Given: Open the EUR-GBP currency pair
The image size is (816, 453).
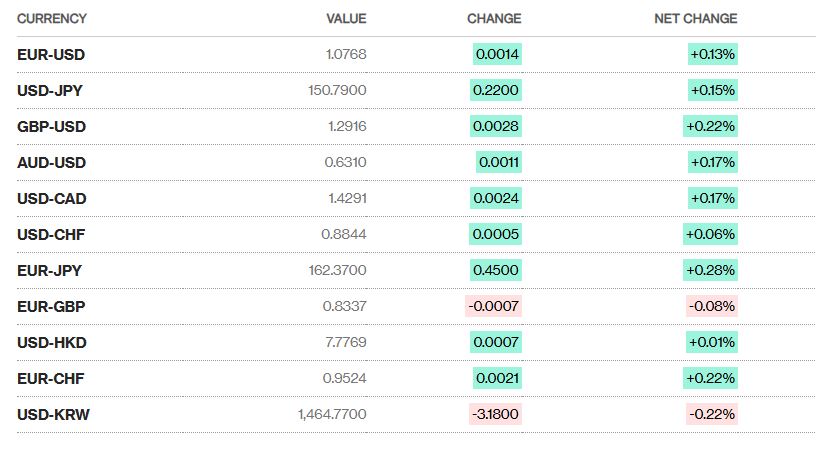Looking at the screenshot, I should [x=51, y=306].
